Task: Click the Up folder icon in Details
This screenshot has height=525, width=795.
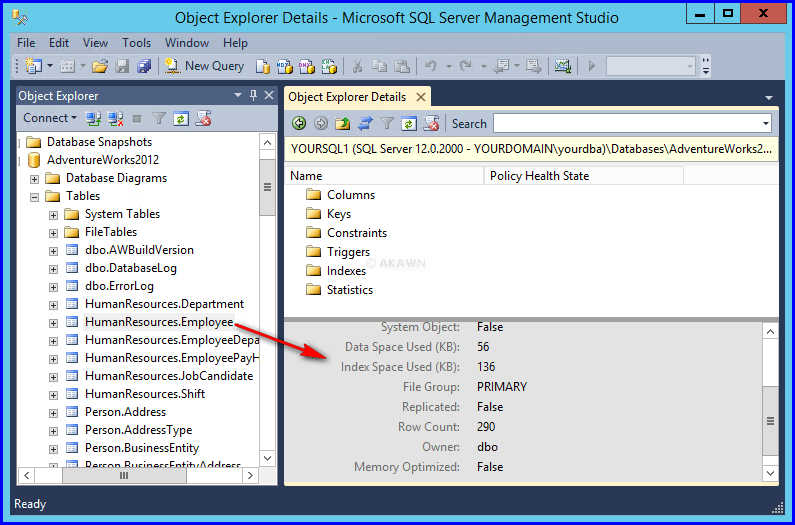Action: coord(343,123)
